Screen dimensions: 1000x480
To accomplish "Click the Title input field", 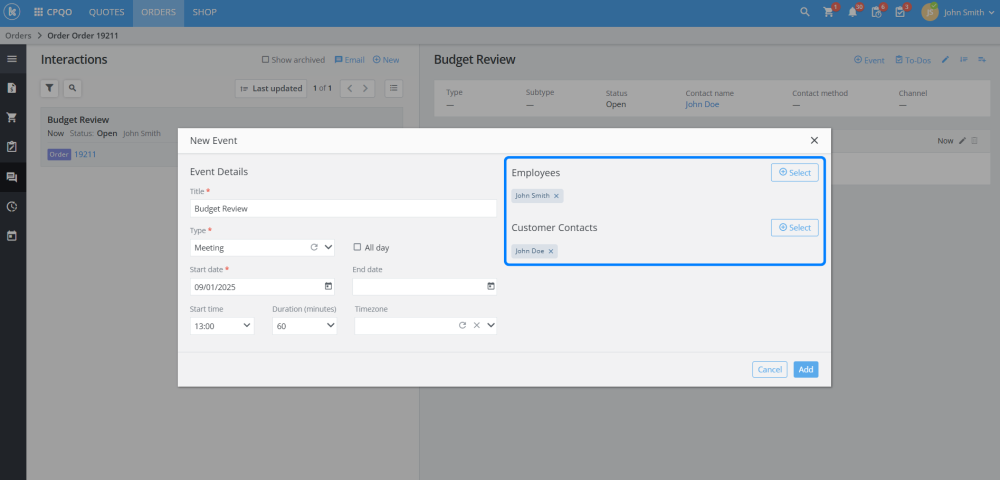I will click(343, 208).
